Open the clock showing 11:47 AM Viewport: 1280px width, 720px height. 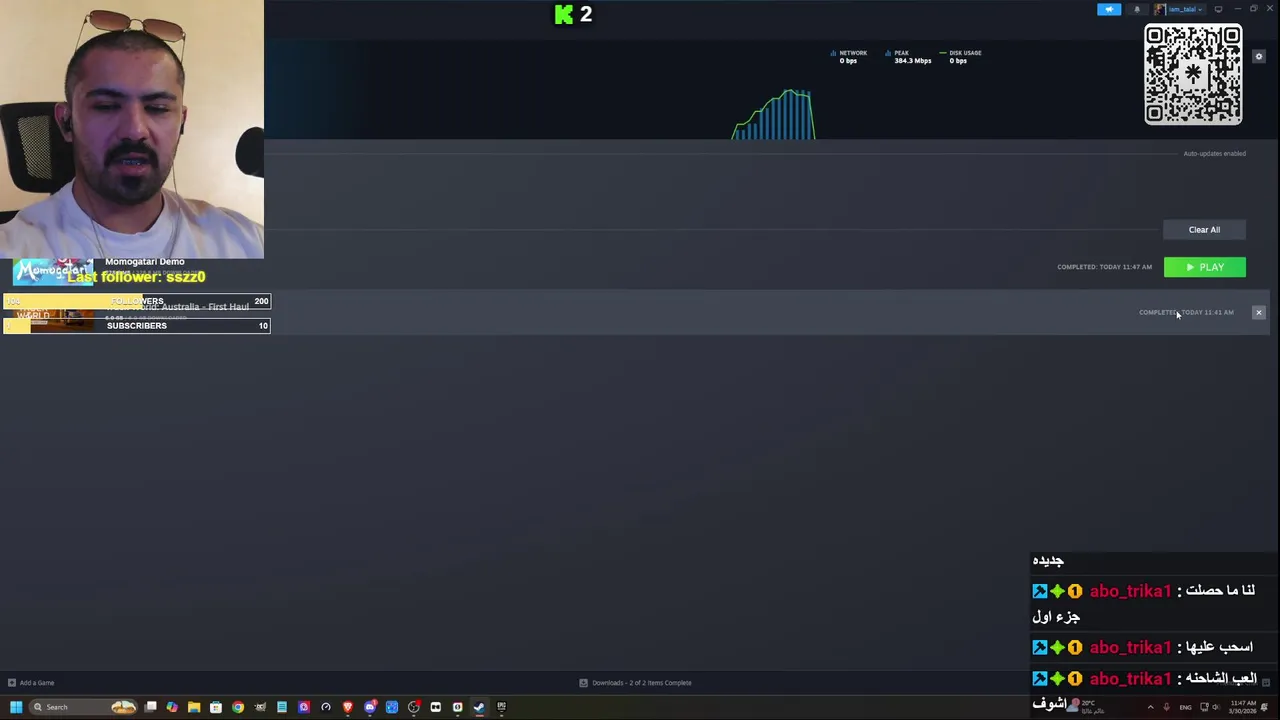pyautogui.click(x=1243, y=707)
